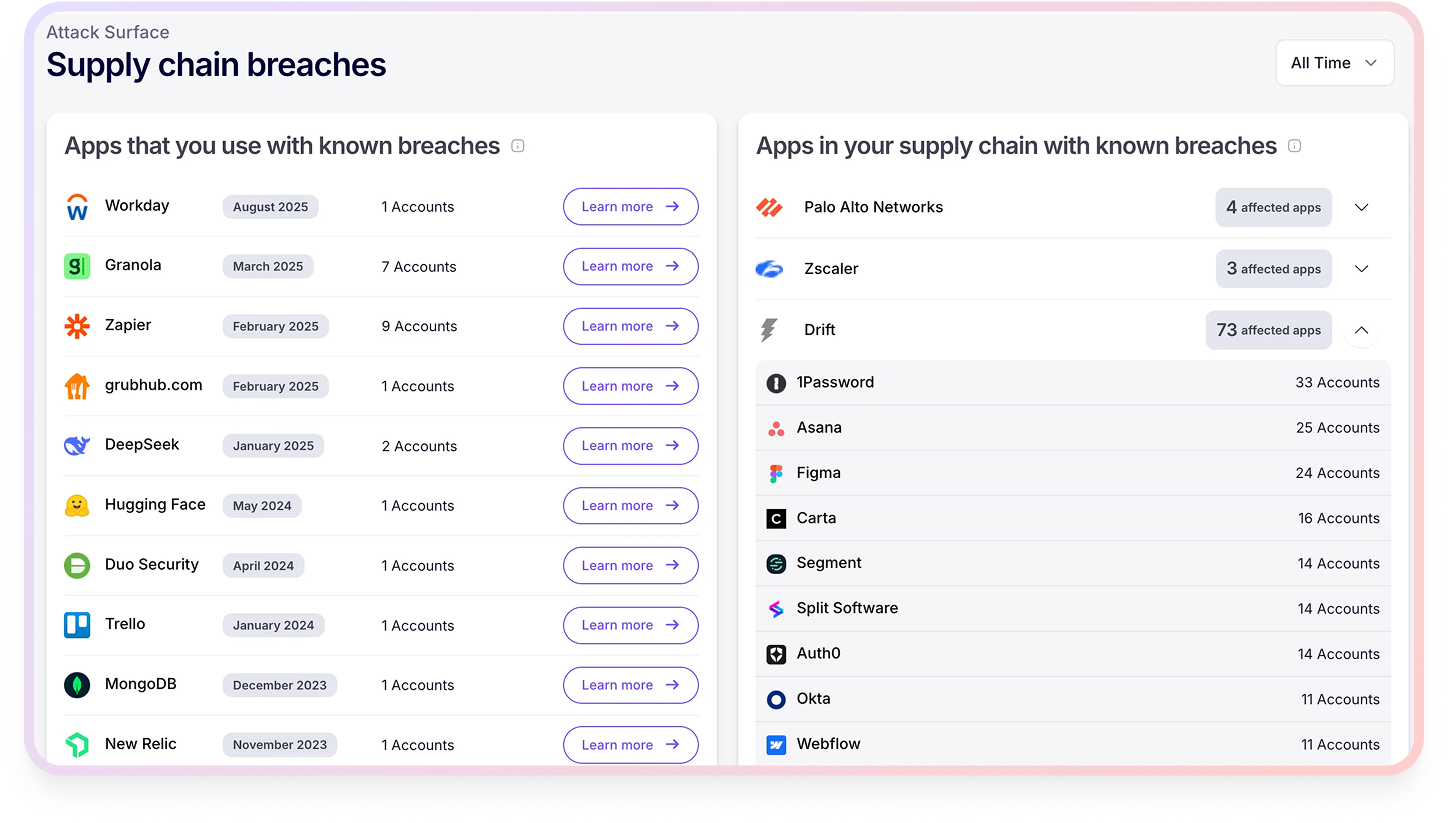Click the '4 affected apps' badge
The width and height of the screenshot is (1448, 823).
(1274, 208)
